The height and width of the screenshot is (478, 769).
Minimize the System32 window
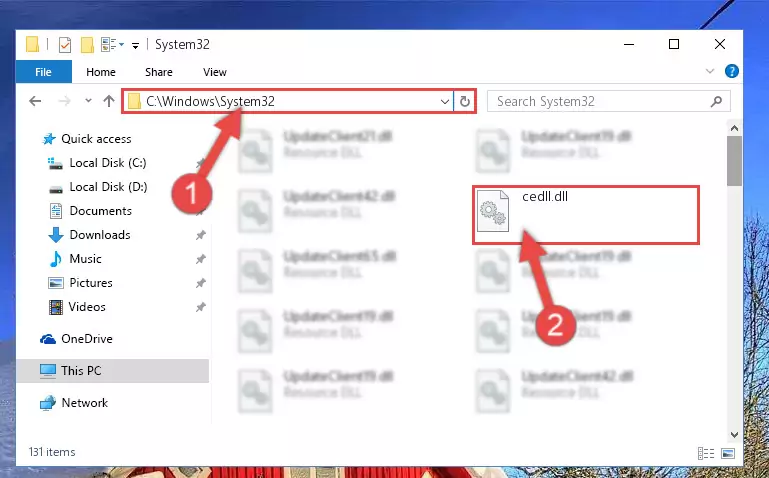click(629, 44)
